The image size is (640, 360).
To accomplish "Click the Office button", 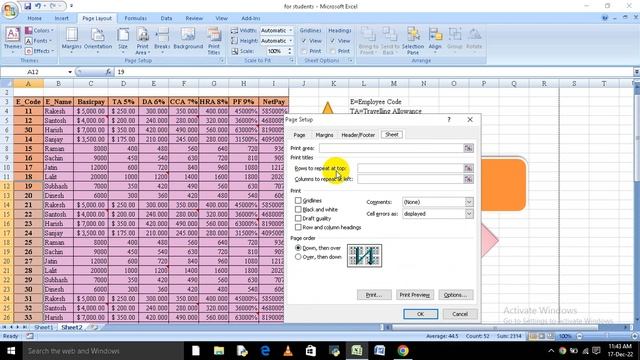I will [10, 10].
